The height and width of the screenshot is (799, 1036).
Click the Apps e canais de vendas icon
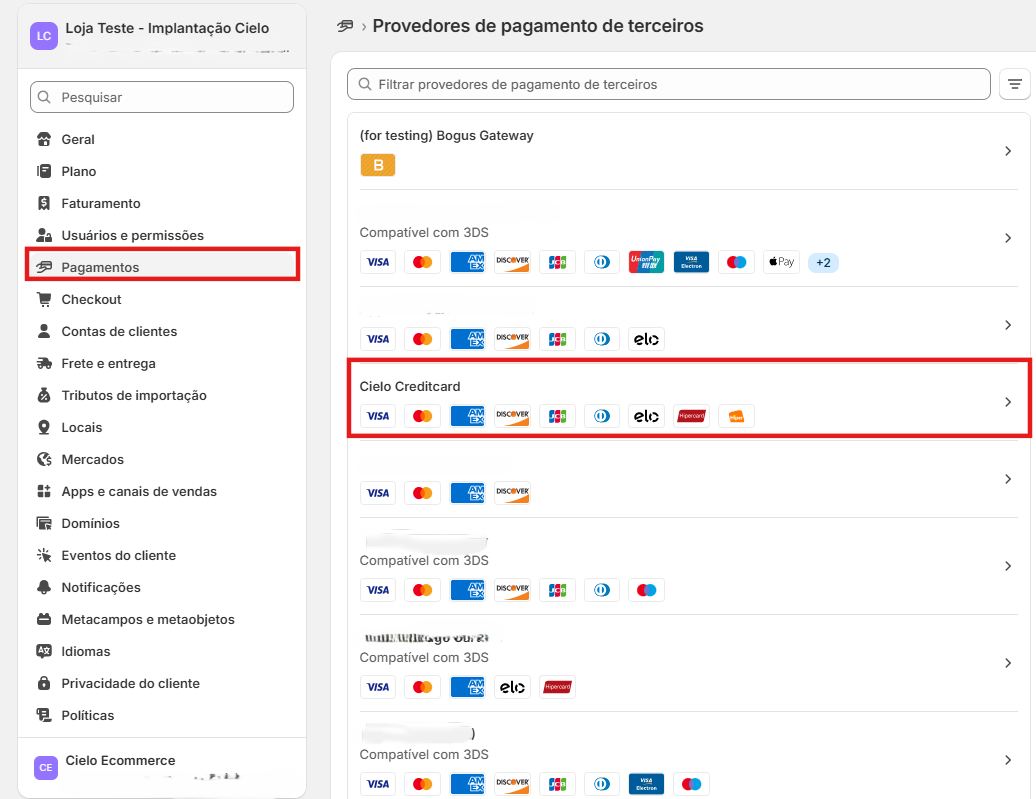(x=44, y=491)
